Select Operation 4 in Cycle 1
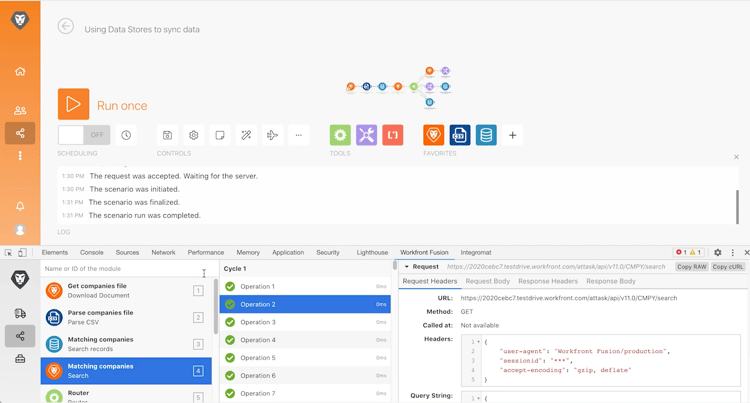 [305, 340]
